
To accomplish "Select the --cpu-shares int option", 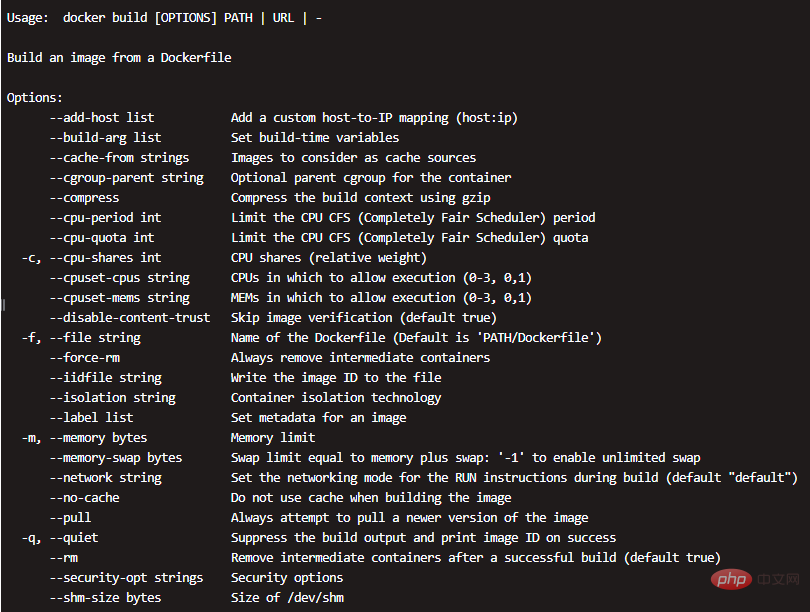I will (x=105, y=258).
